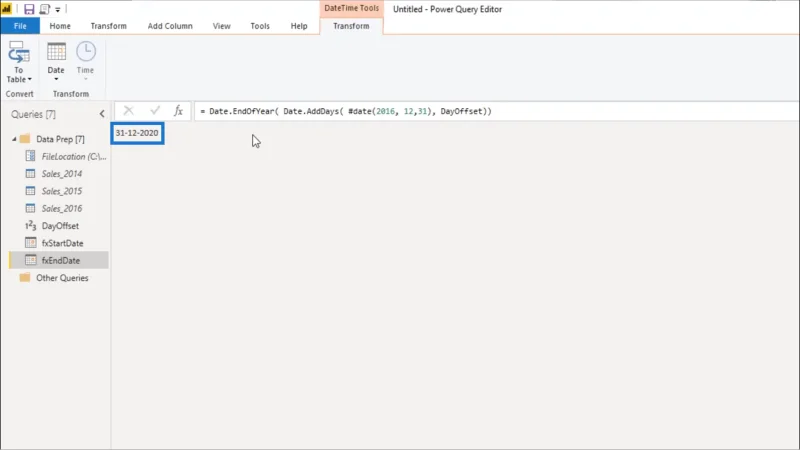Select the 31-12-2020 date value cell
The height and width of the screenshot is (450, 800).
click(x=137, y=133)
